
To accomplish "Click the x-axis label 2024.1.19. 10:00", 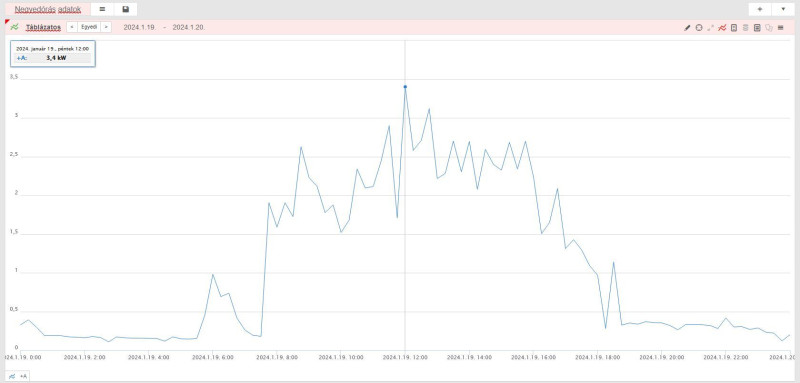I will click(x=341, y=358).
